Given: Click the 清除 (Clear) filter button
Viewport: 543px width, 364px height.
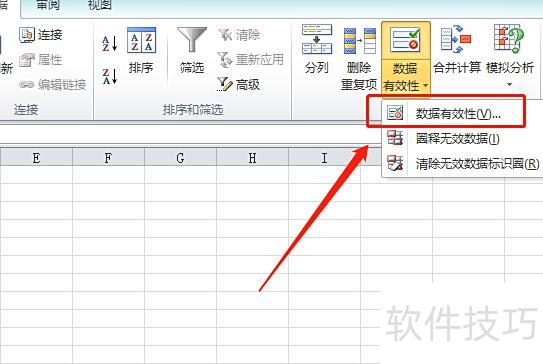Looking at the screenshot, I should (239, 35).
